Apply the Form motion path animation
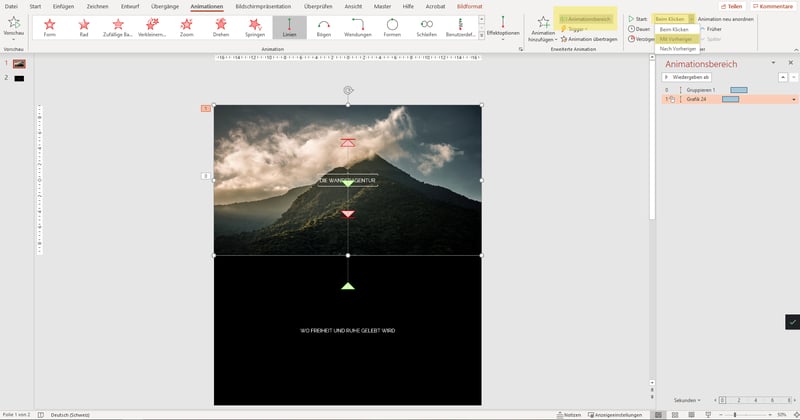This screenshot has height=420, width=800. (49, 27)
